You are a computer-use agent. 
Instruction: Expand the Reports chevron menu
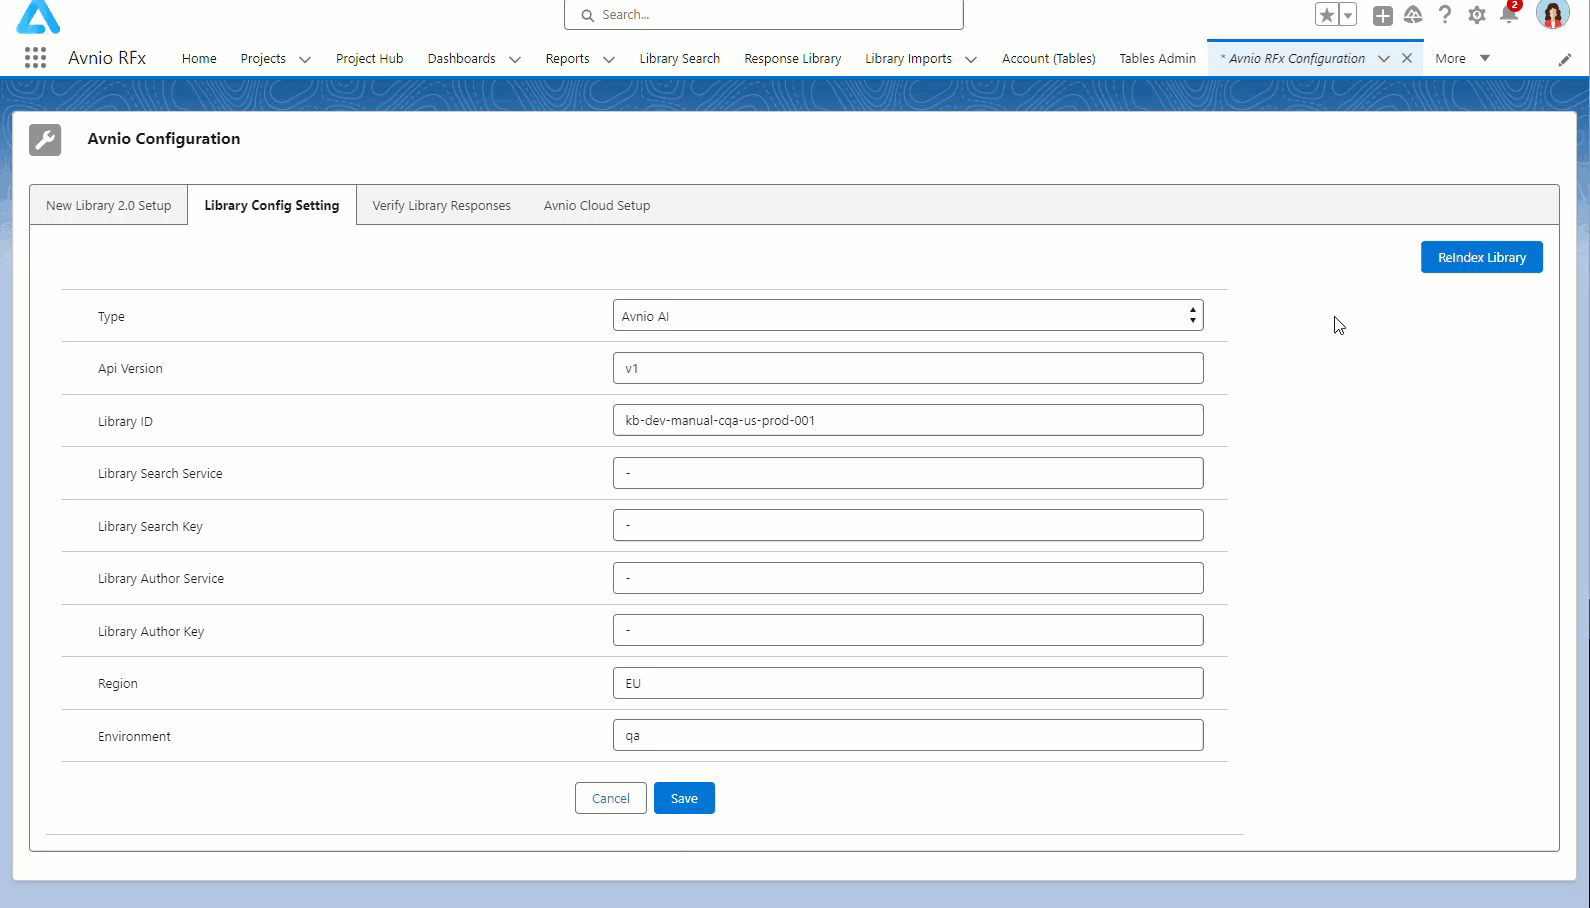pos(609,59)
